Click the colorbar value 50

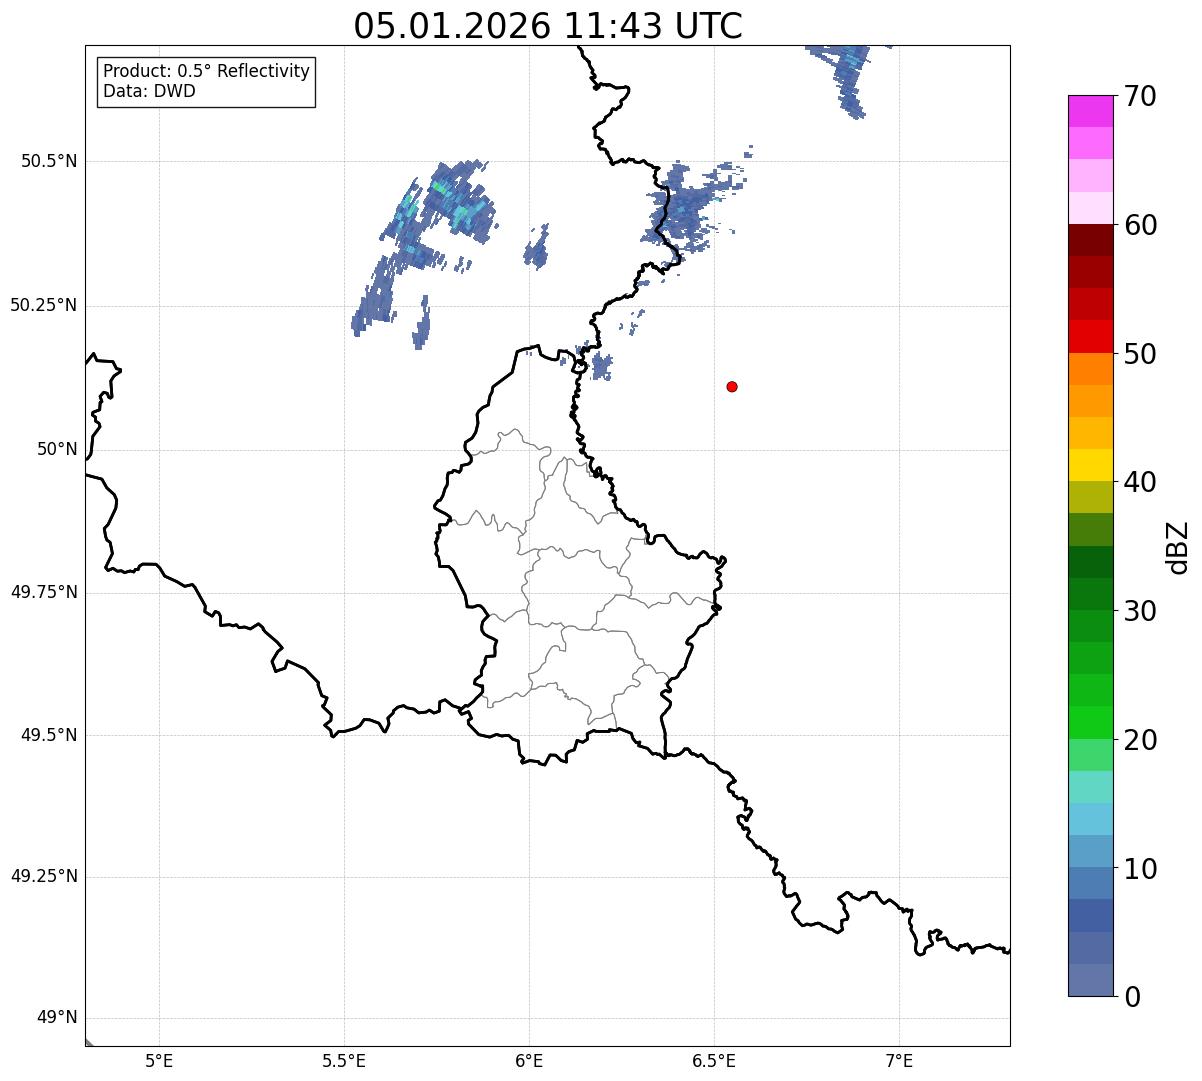tap(1140, 354)
